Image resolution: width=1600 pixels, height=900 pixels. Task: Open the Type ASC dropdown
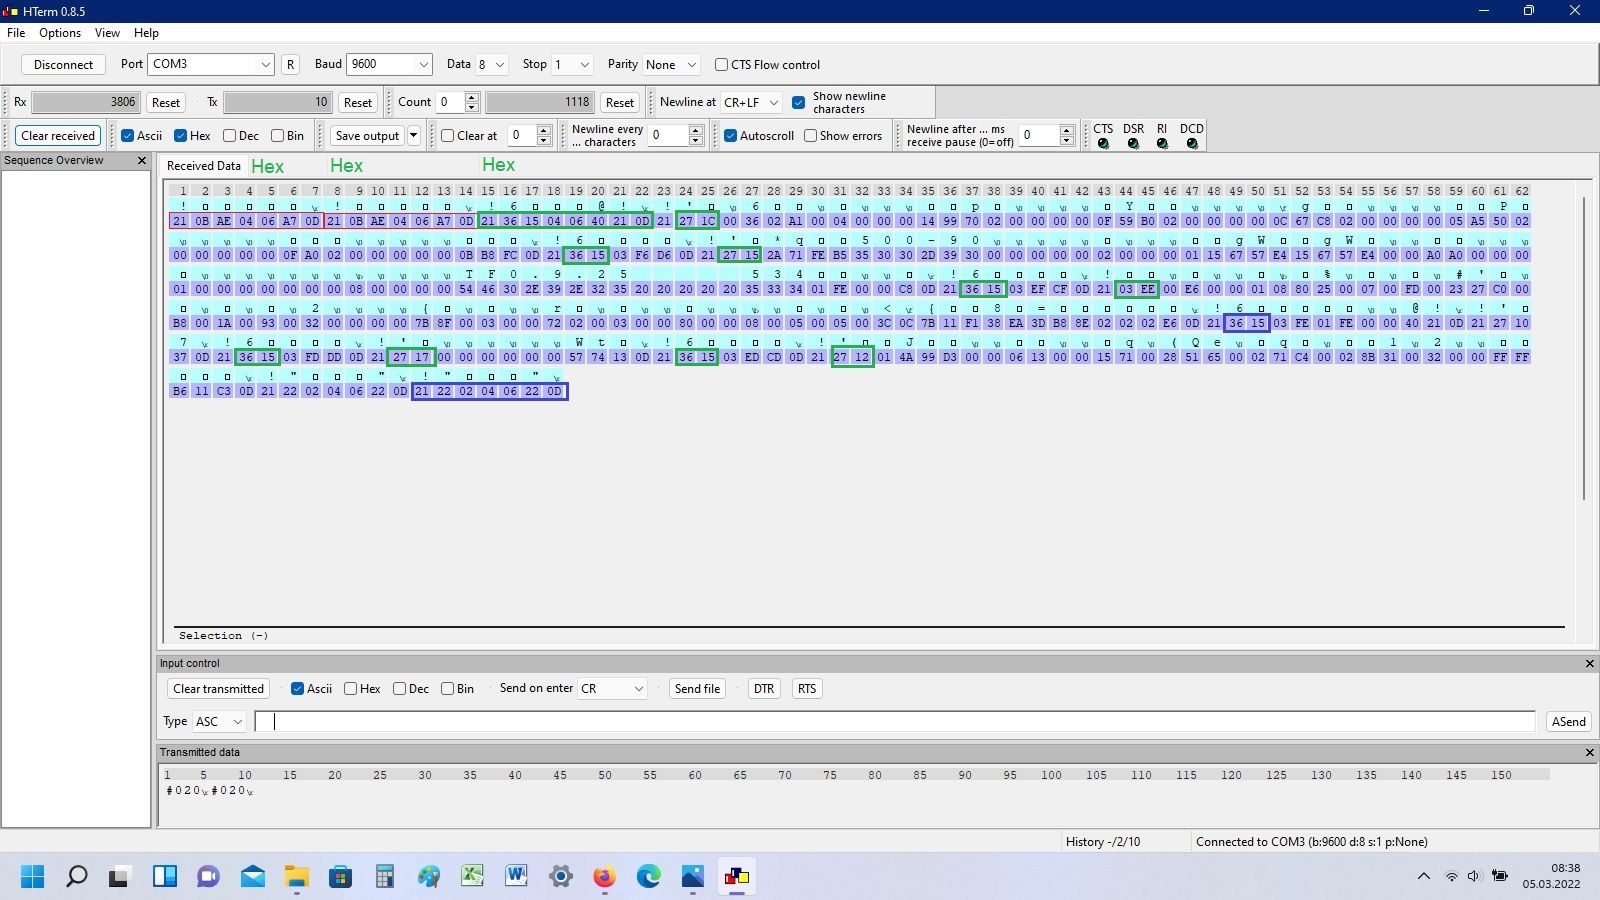(219, 721)
